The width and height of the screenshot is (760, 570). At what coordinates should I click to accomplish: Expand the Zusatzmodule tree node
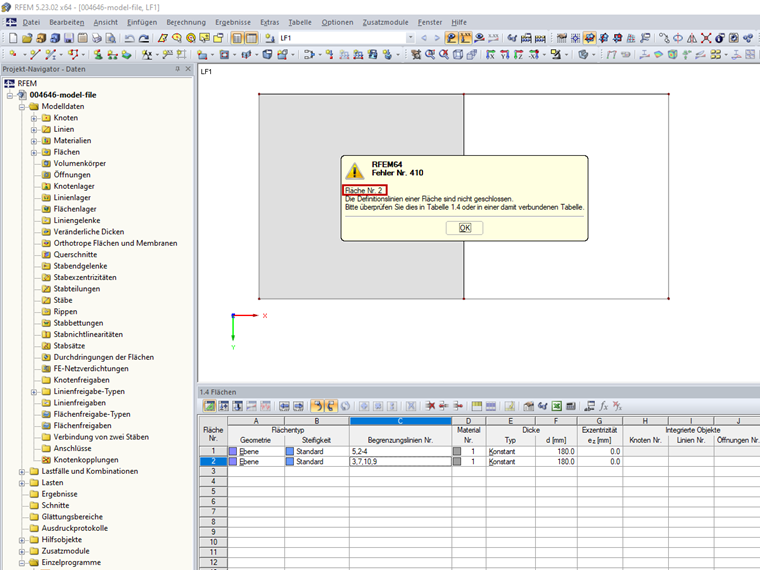22,551
